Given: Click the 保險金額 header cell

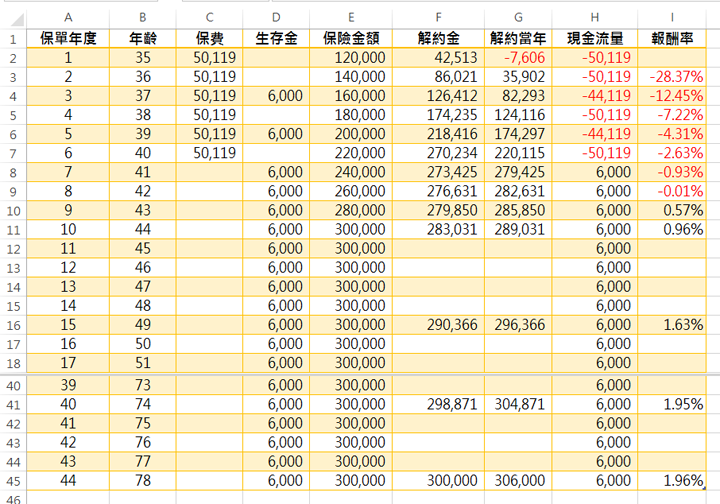Looking at the screenshot, I should pyautogui.click(x=352, y=38).
